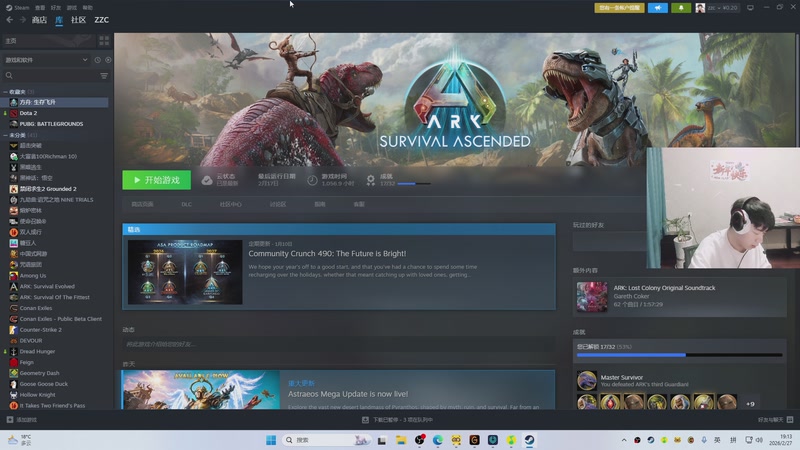Screen dimensions: 800x450
Task: Click the 主页 home button
Action: (48, 40)
